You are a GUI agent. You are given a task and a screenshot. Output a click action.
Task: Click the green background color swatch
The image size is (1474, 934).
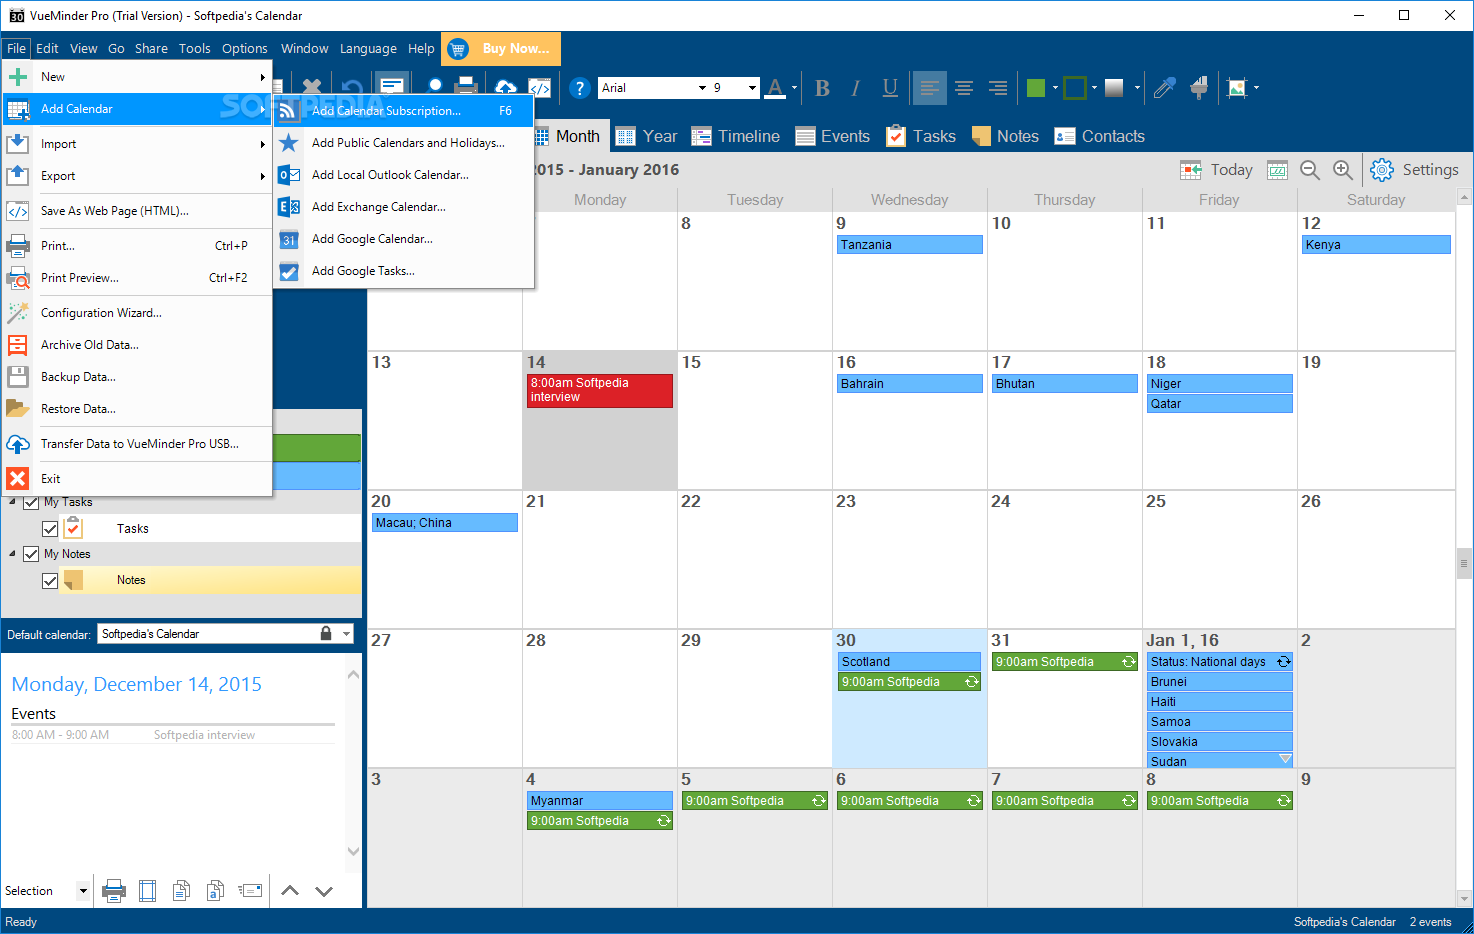[1036, 88]
